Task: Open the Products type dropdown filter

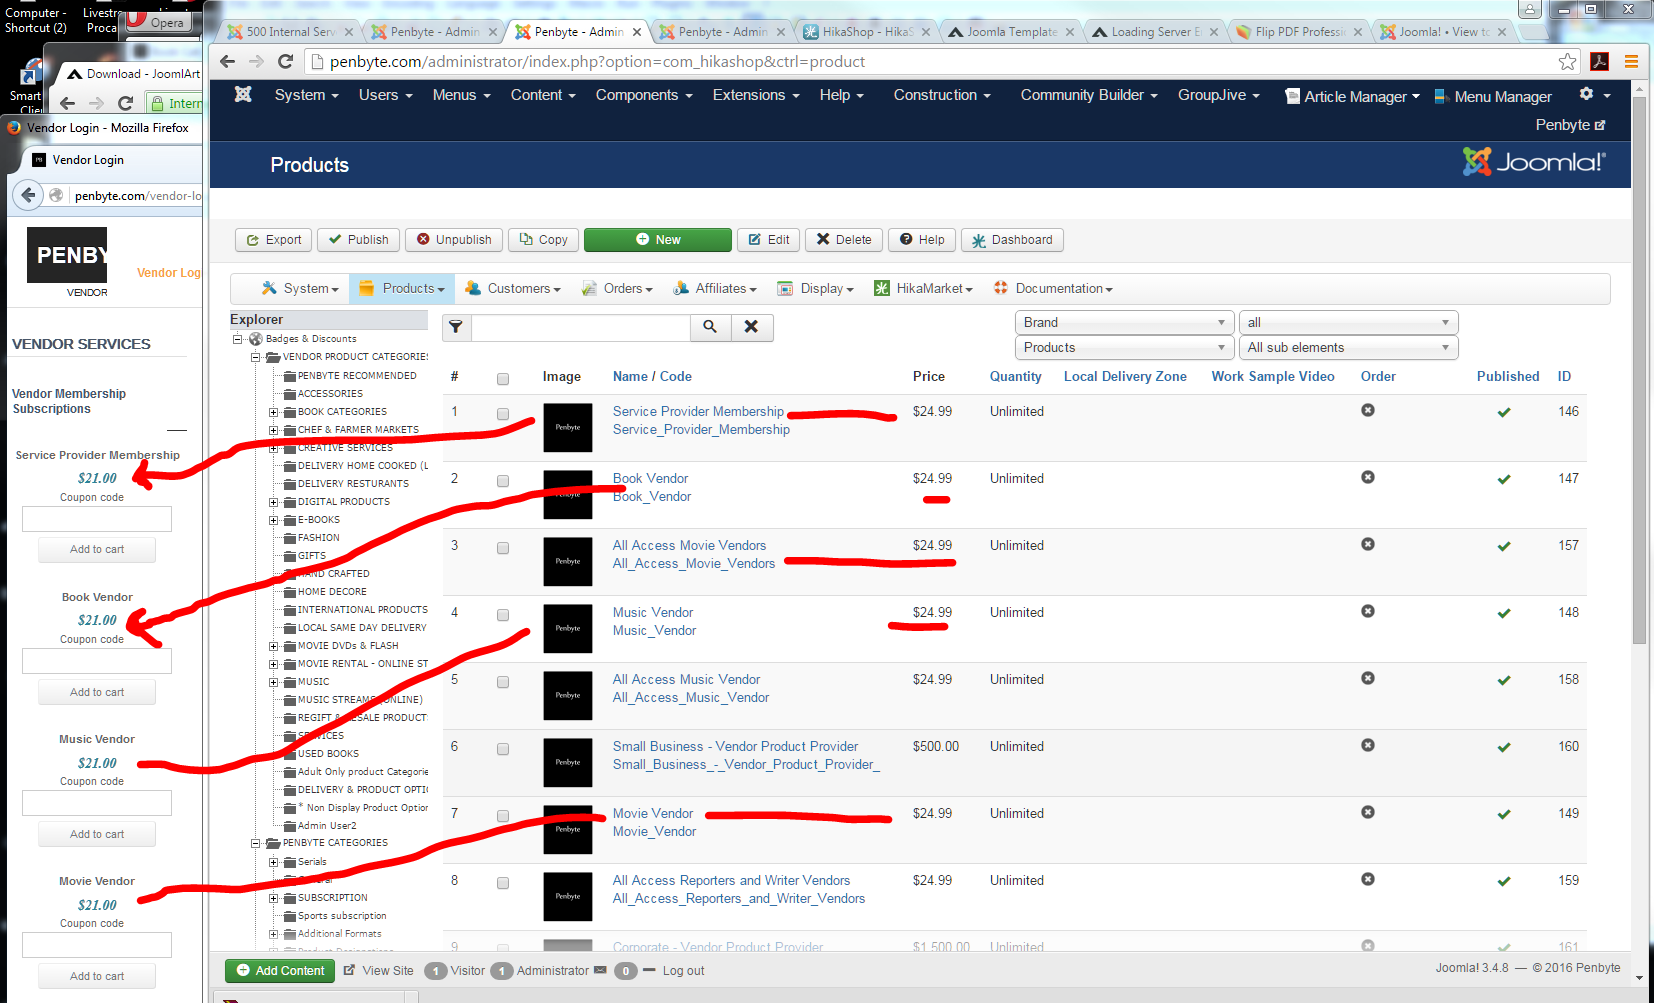Action: [x=1124, y=347]
